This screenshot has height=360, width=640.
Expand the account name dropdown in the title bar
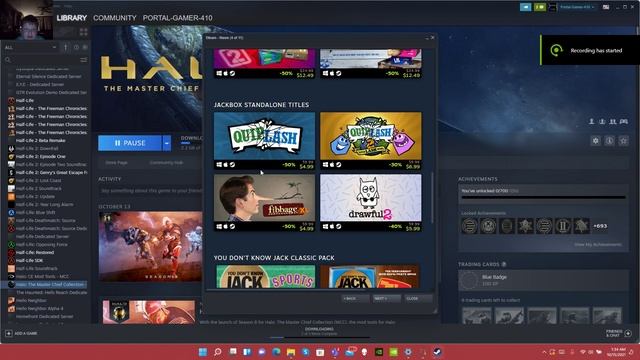[577, 7]
